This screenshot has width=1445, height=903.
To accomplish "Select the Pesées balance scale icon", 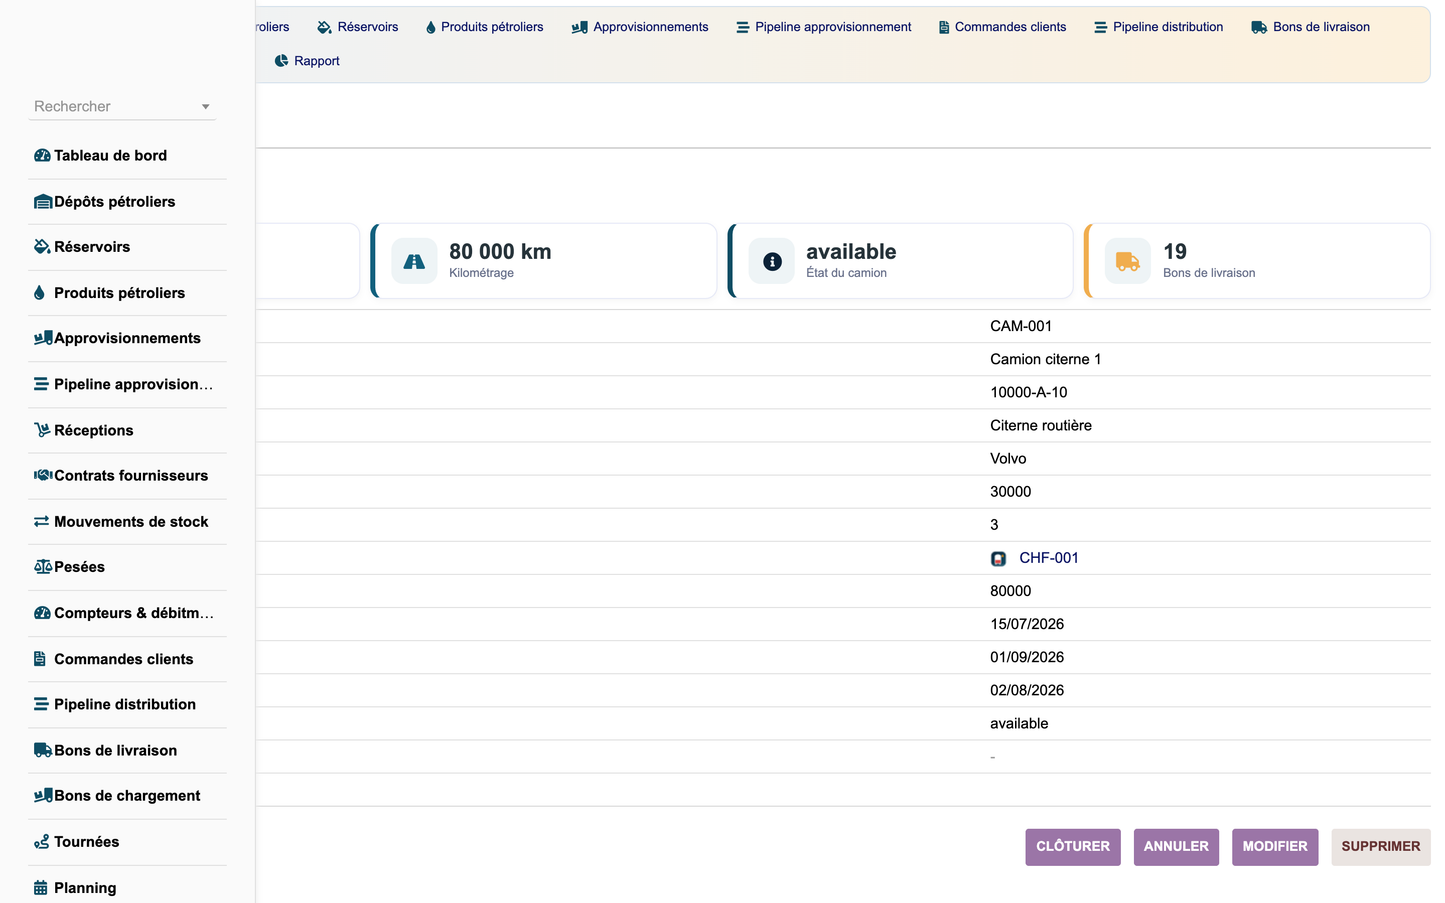I will [x=43, y=567].
